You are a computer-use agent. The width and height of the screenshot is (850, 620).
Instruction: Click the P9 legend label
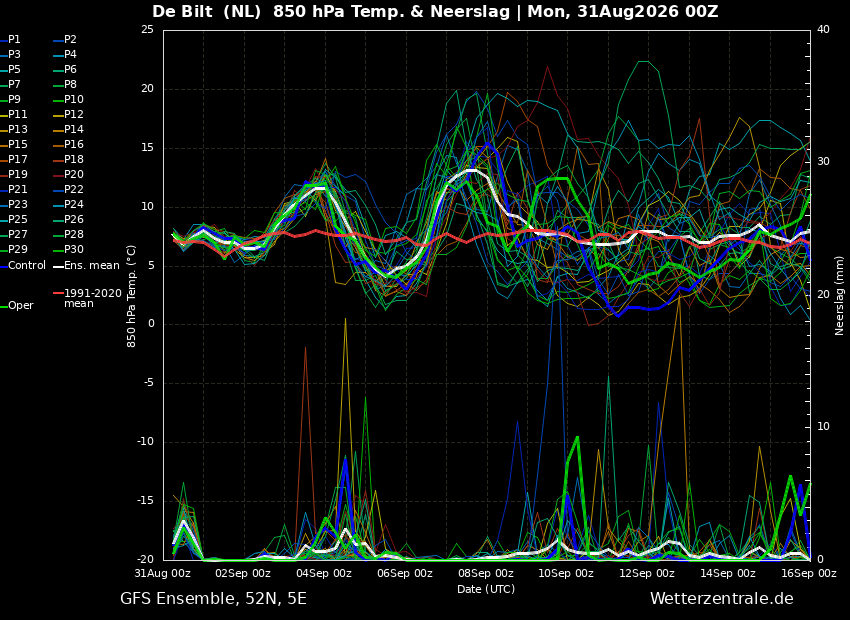[14, 100]
